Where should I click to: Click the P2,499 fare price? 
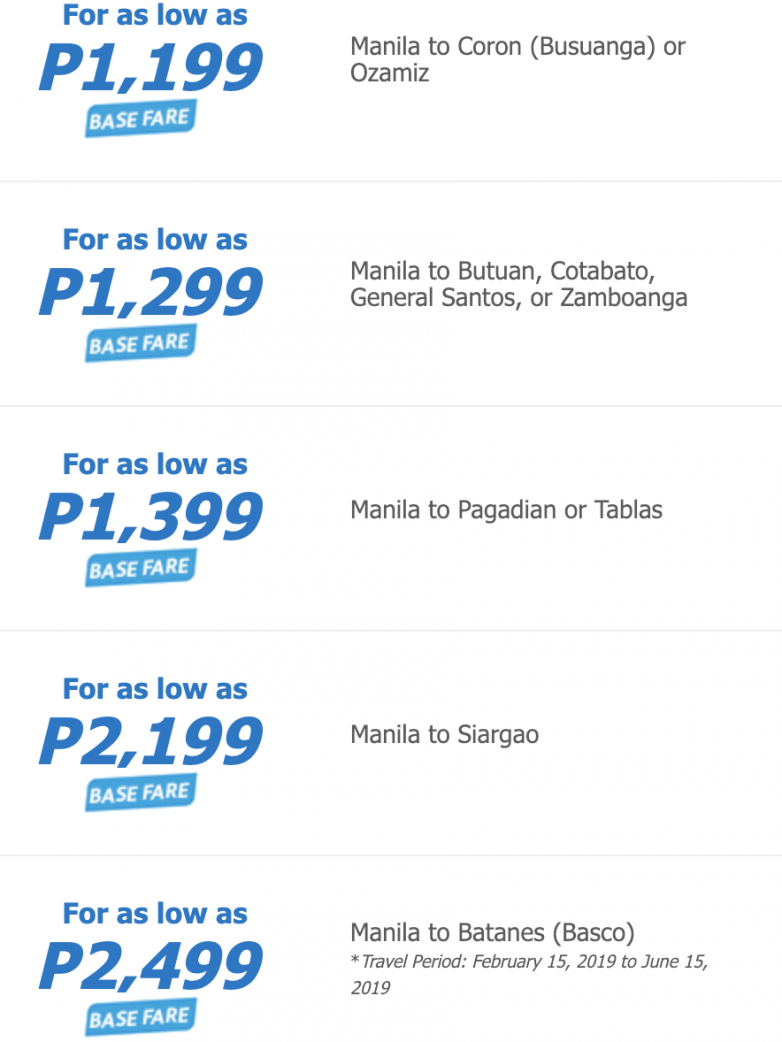[x=151, y=965]
